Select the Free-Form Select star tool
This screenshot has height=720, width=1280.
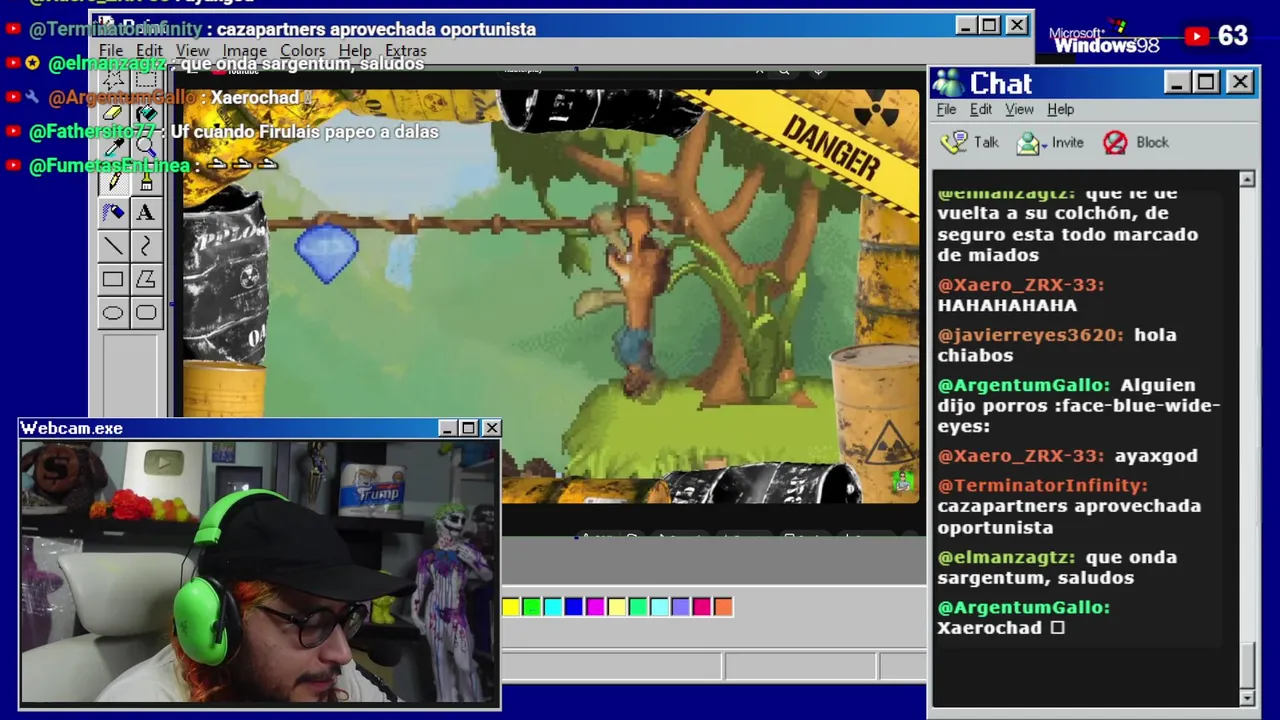tap(113, 81)
